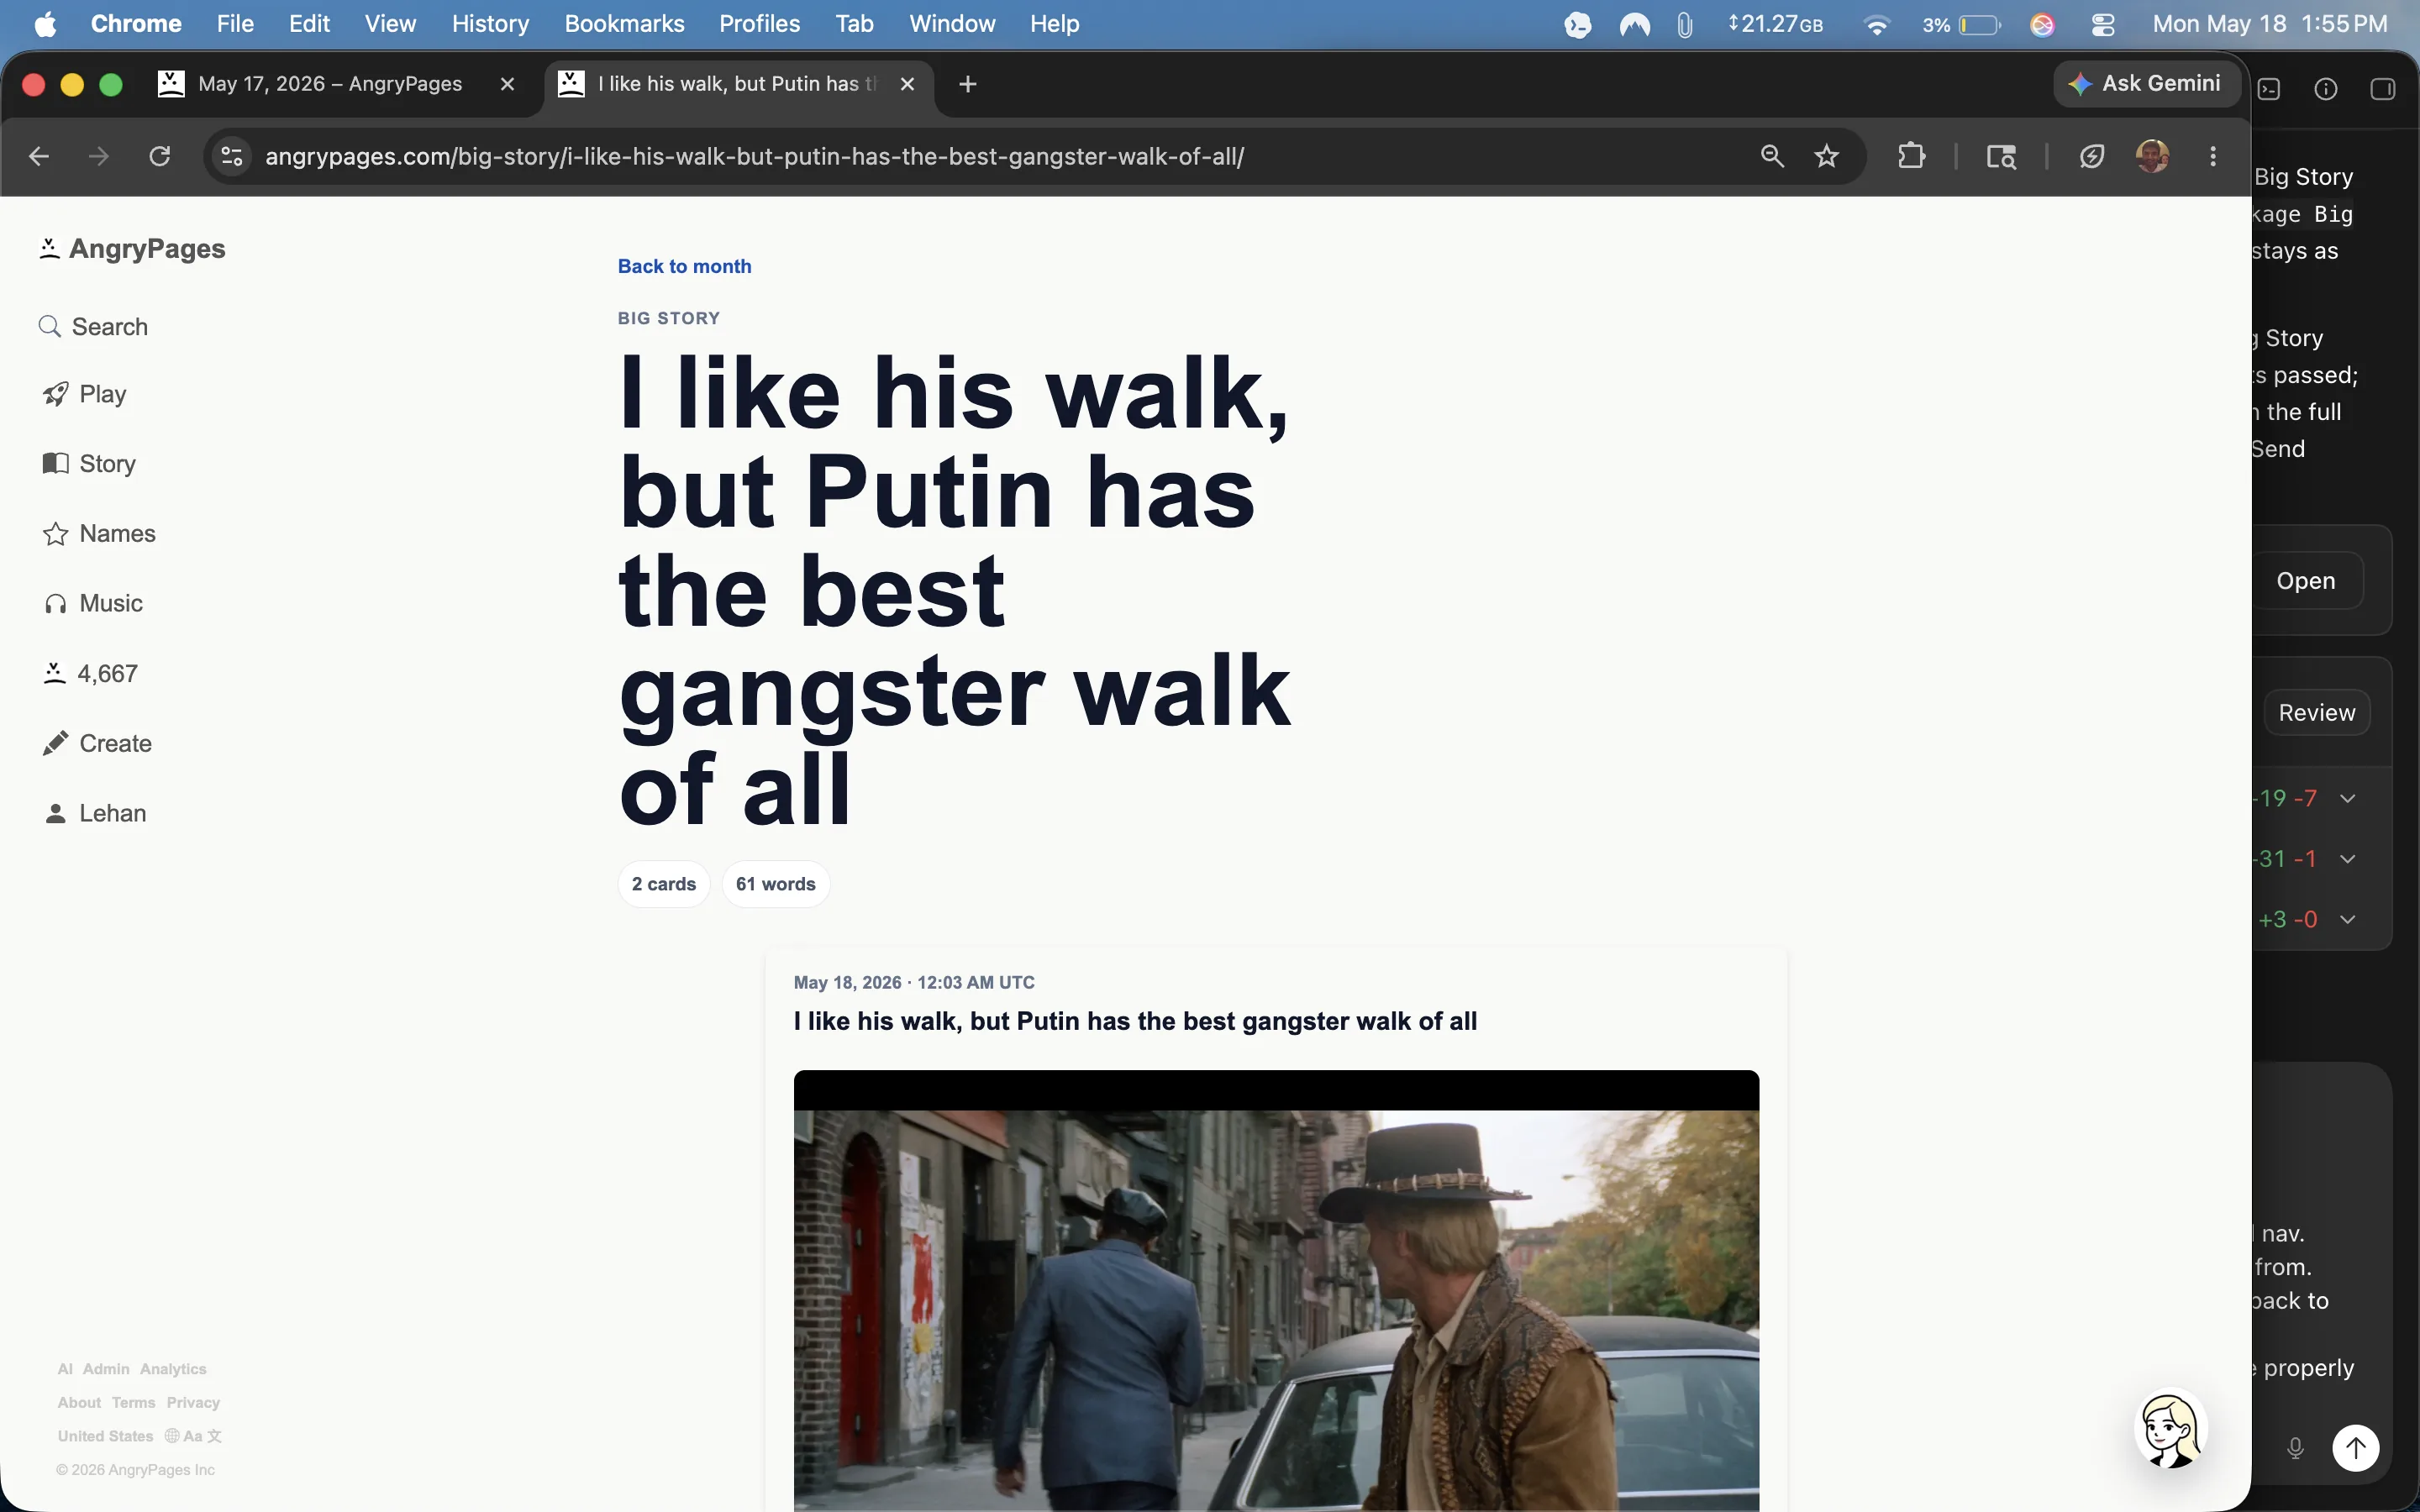Screen dimensions: 2420x1512
Task: Click the 4,667 counter in the sidebar
Action: coord(90,674)
